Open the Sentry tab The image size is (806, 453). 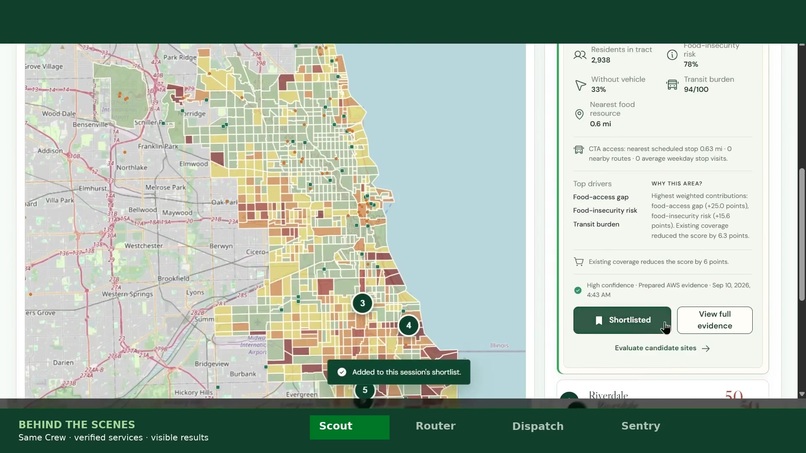640,426
